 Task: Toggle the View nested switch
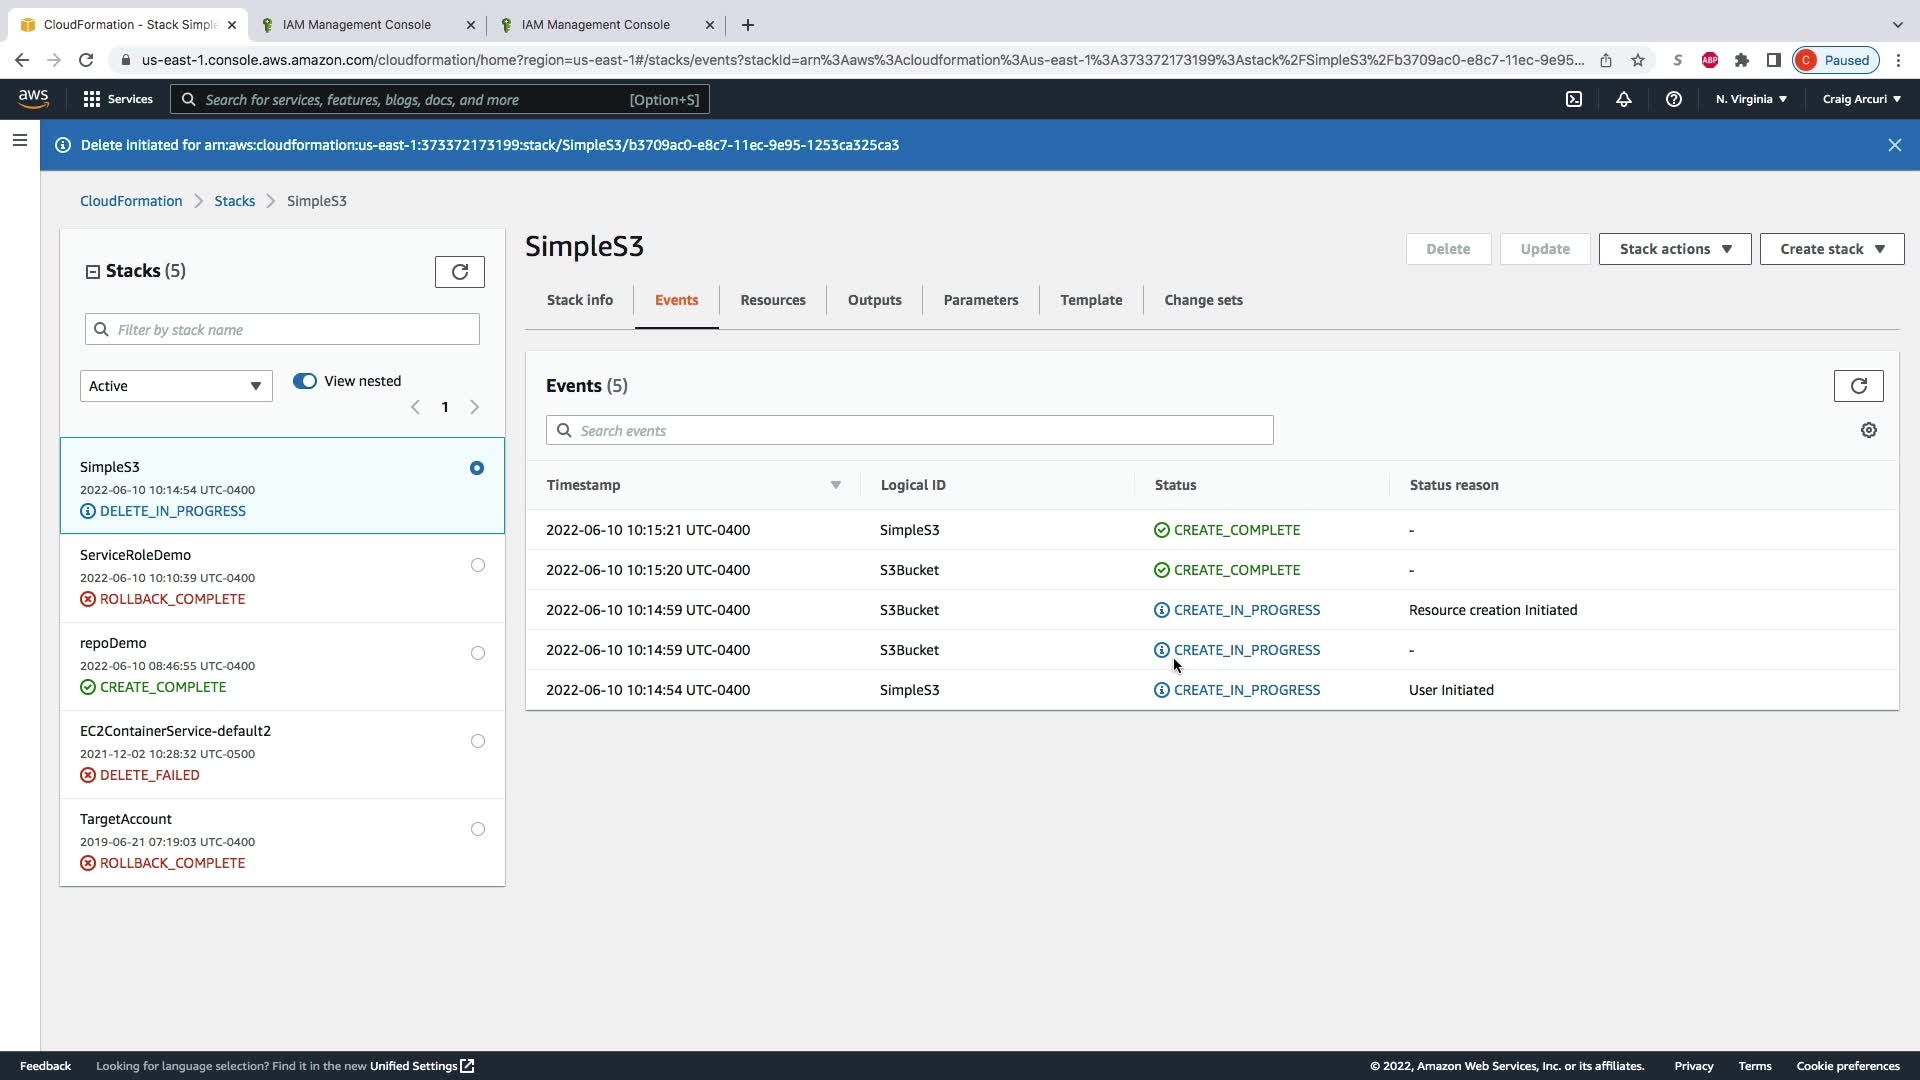point(305,381)
